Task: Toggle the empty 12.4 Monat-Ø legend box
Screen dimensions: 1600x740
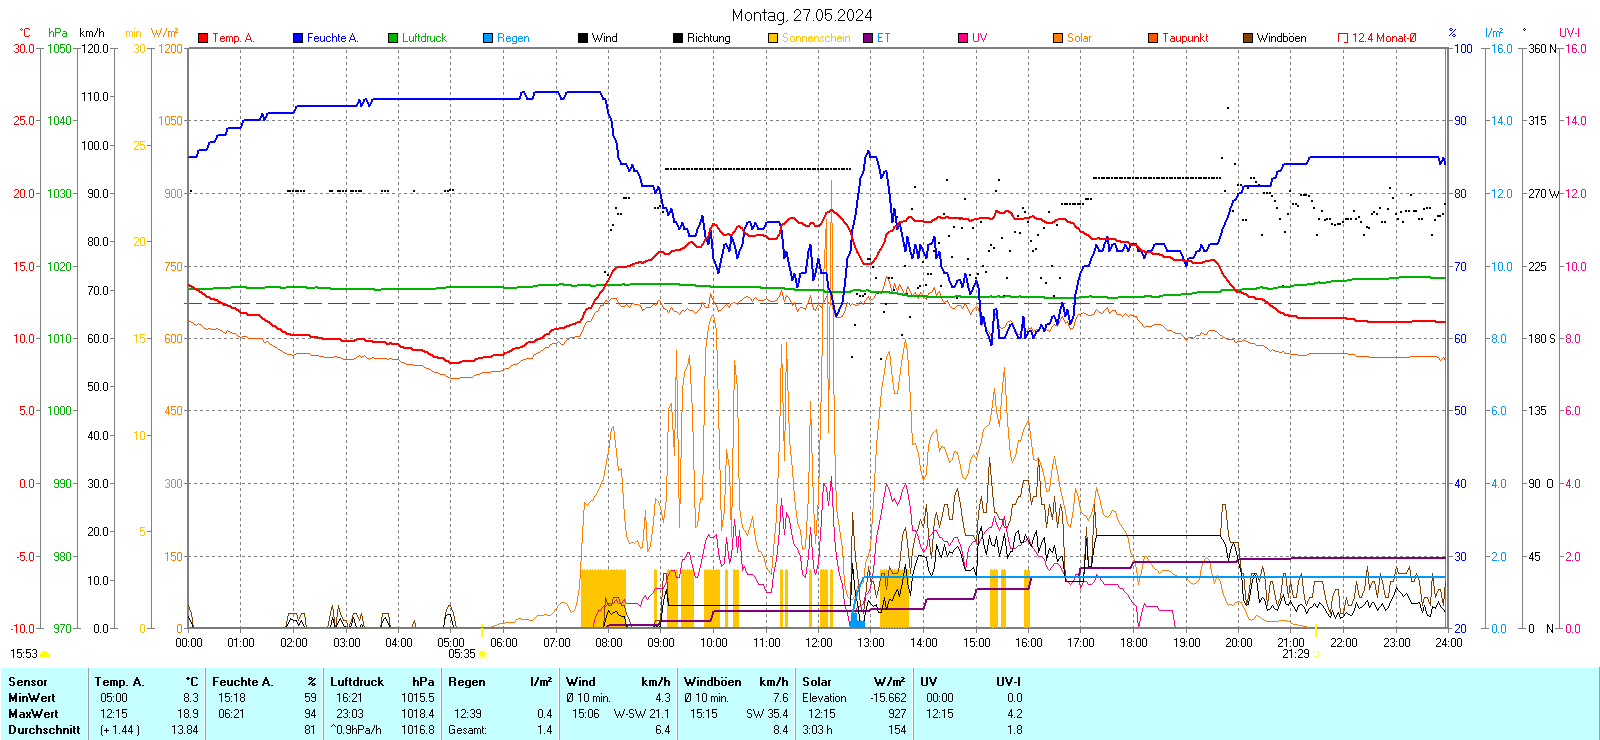Action: [x=1343, y=38]
